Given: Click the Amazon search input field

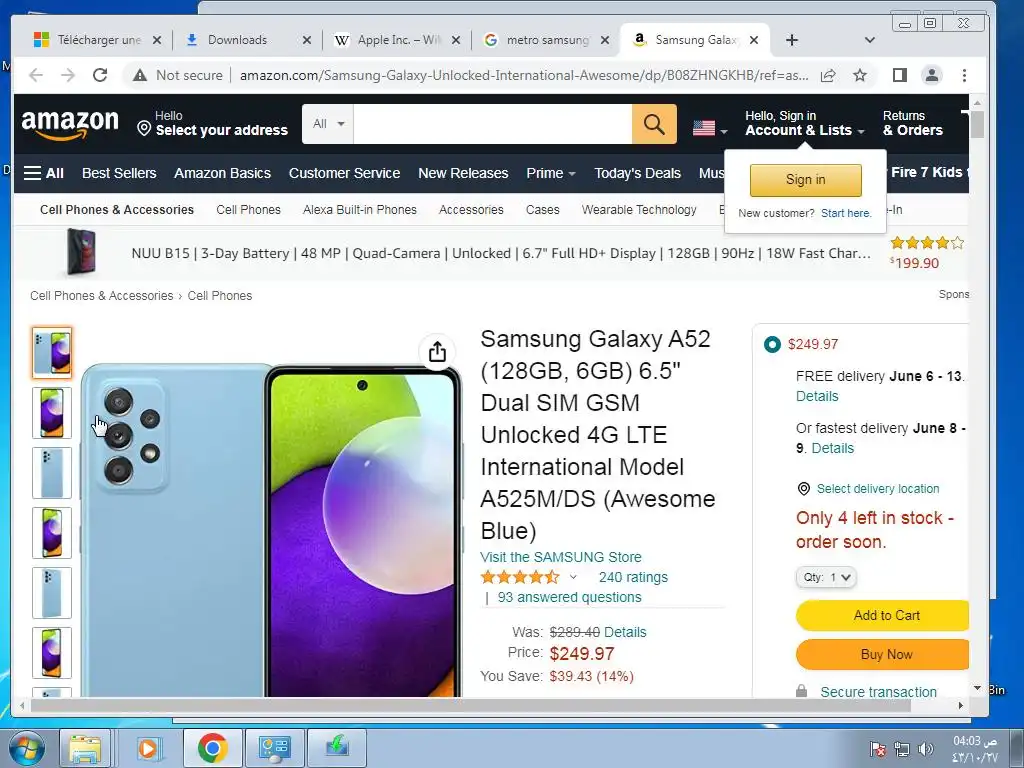Looking at the screenshot, I should tap(492, 123).
